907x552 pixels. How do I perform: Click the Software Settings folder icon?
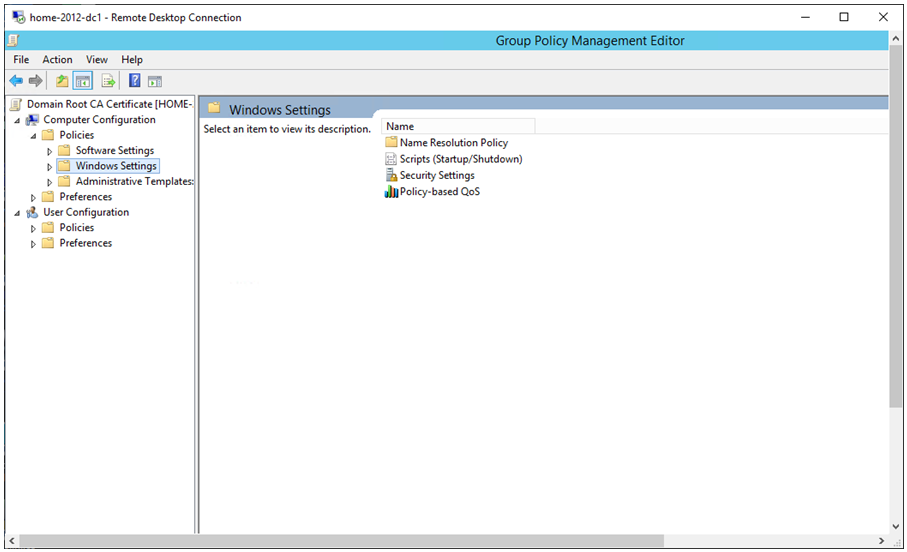click(64, 150)
